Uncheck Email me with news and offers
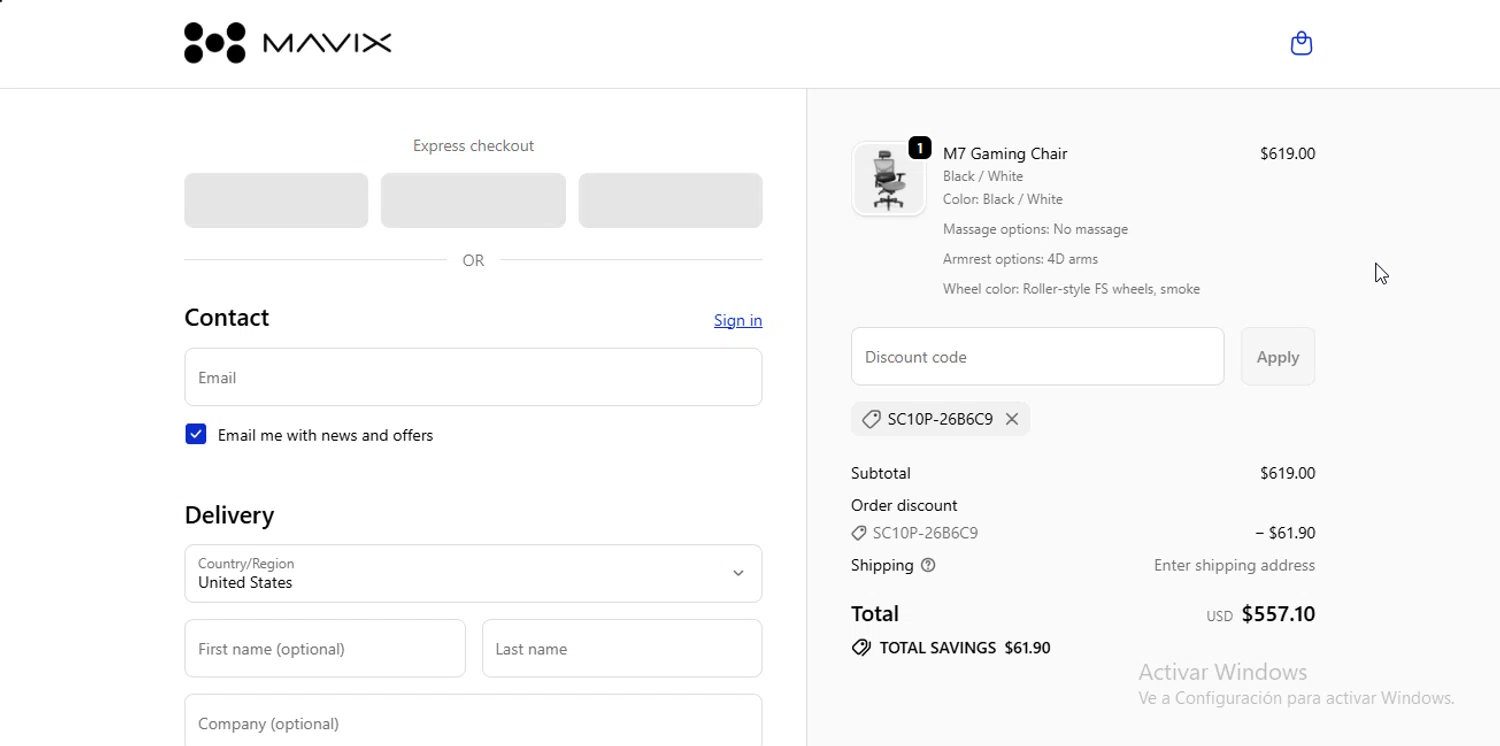This screenshot has height=746, width=1500. [196, 434]
